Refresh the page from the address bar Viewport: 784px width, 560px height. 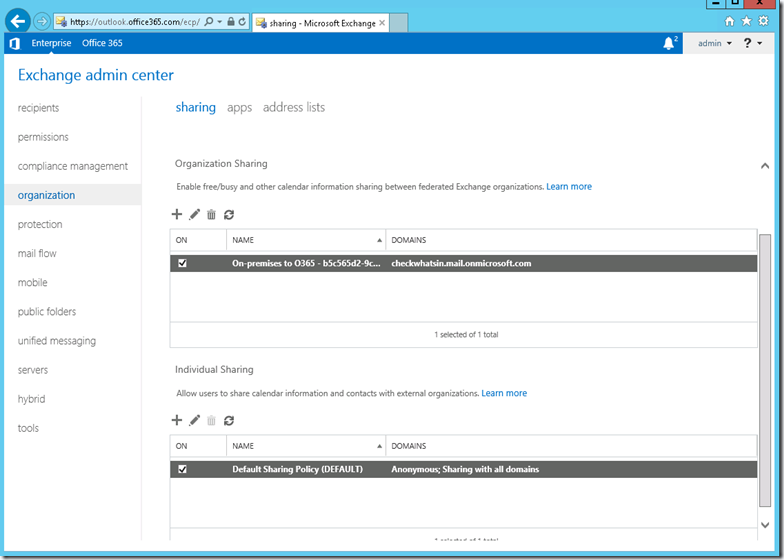242,22
